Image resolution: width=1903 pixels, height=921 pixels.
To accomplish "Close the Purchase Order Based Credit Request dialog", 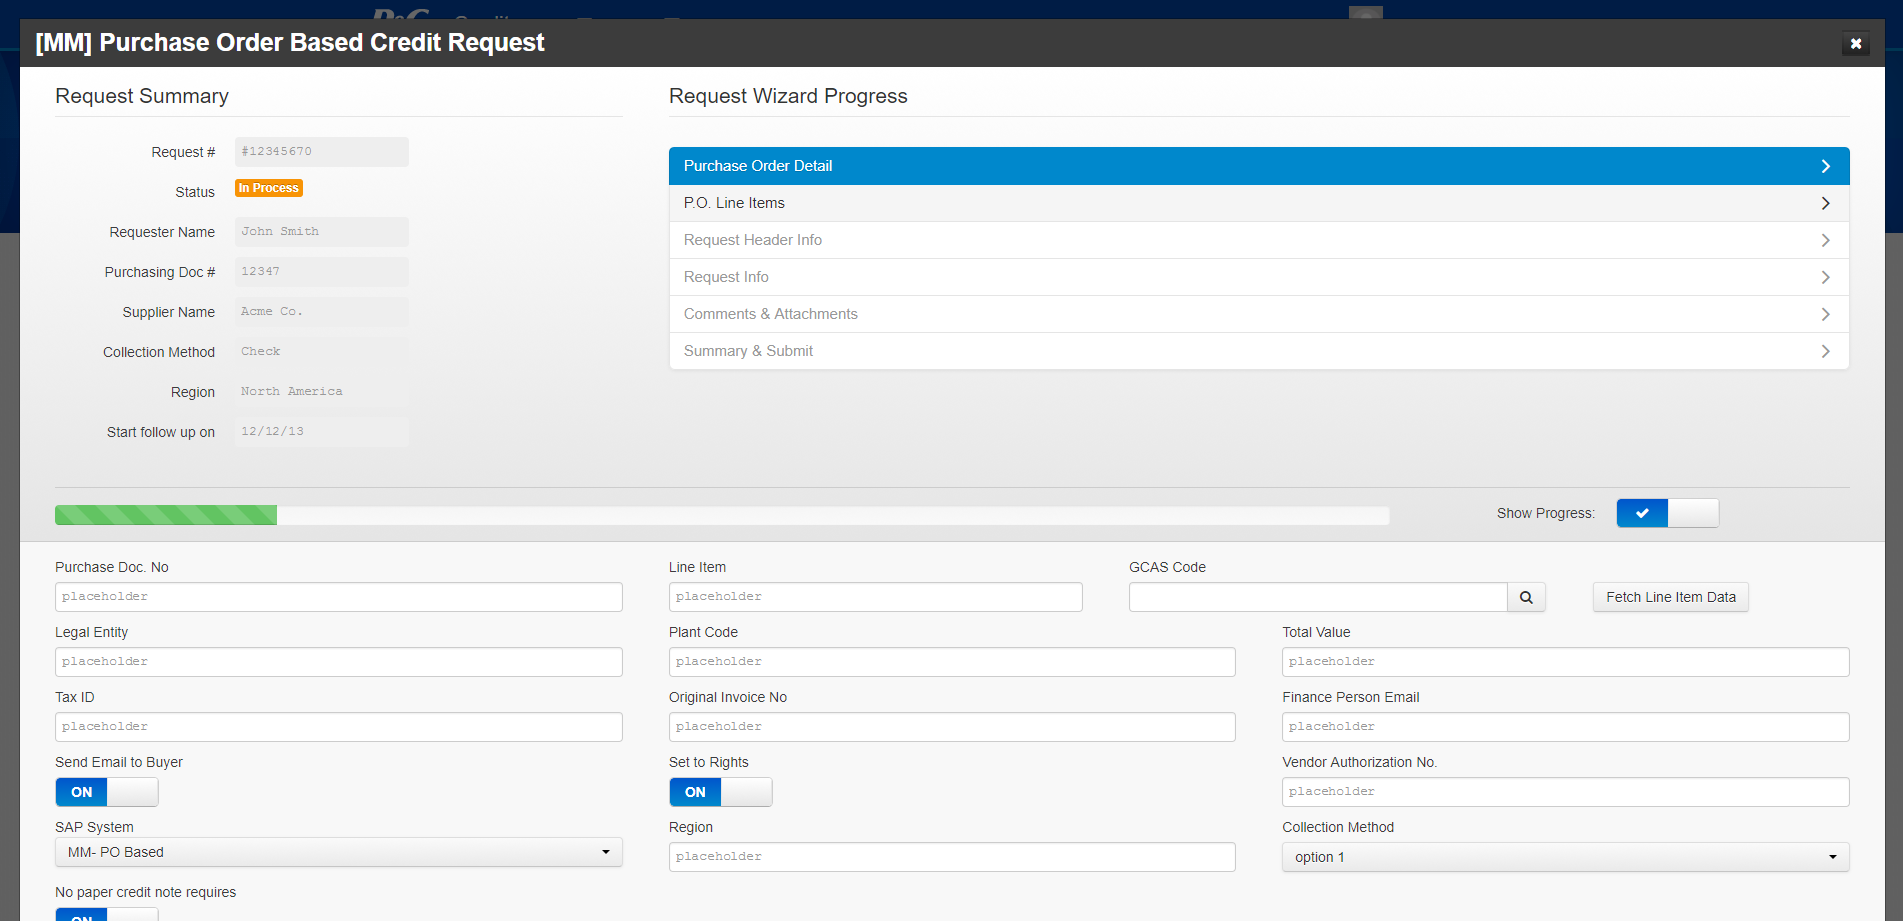I will 1855,43.
